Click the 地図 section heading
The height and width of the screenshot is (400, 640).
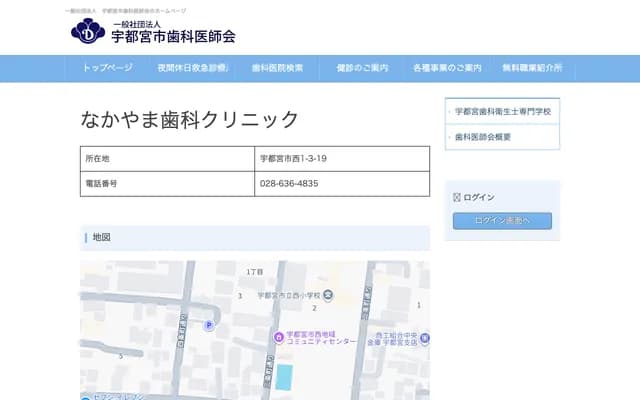tap(255, 238)
